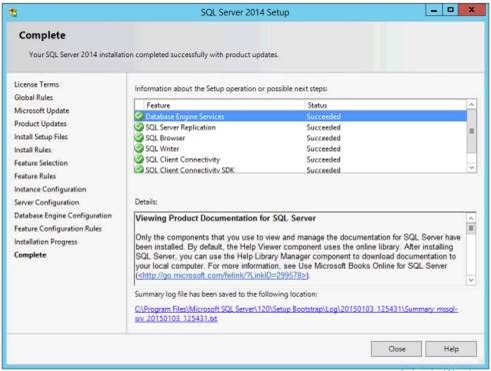Click Install Setup Files step in sidebar
The height and width of the screenshot is (371, 491).
(x=41, y=137)
